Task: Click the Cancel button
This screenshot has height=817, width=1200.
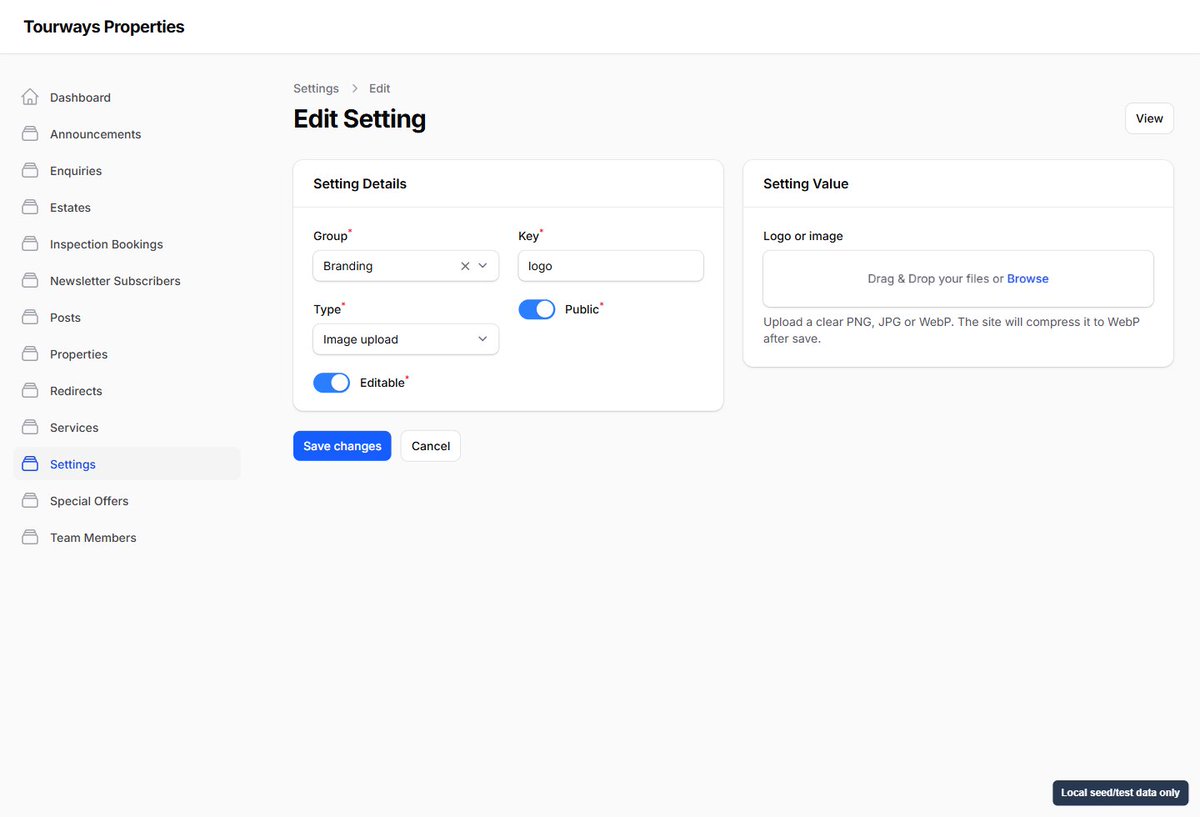Action: [x=431, y=446]
